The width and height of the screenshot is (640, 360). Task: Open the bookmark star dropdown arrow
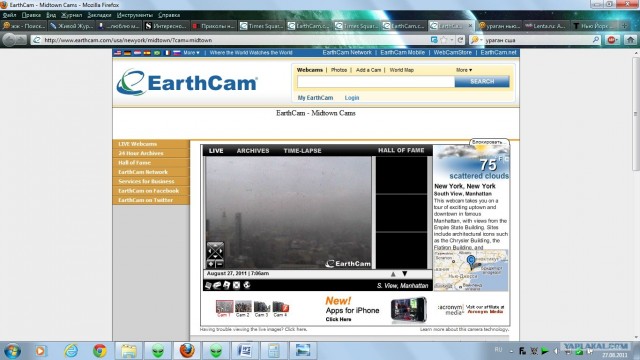point(451,40)
